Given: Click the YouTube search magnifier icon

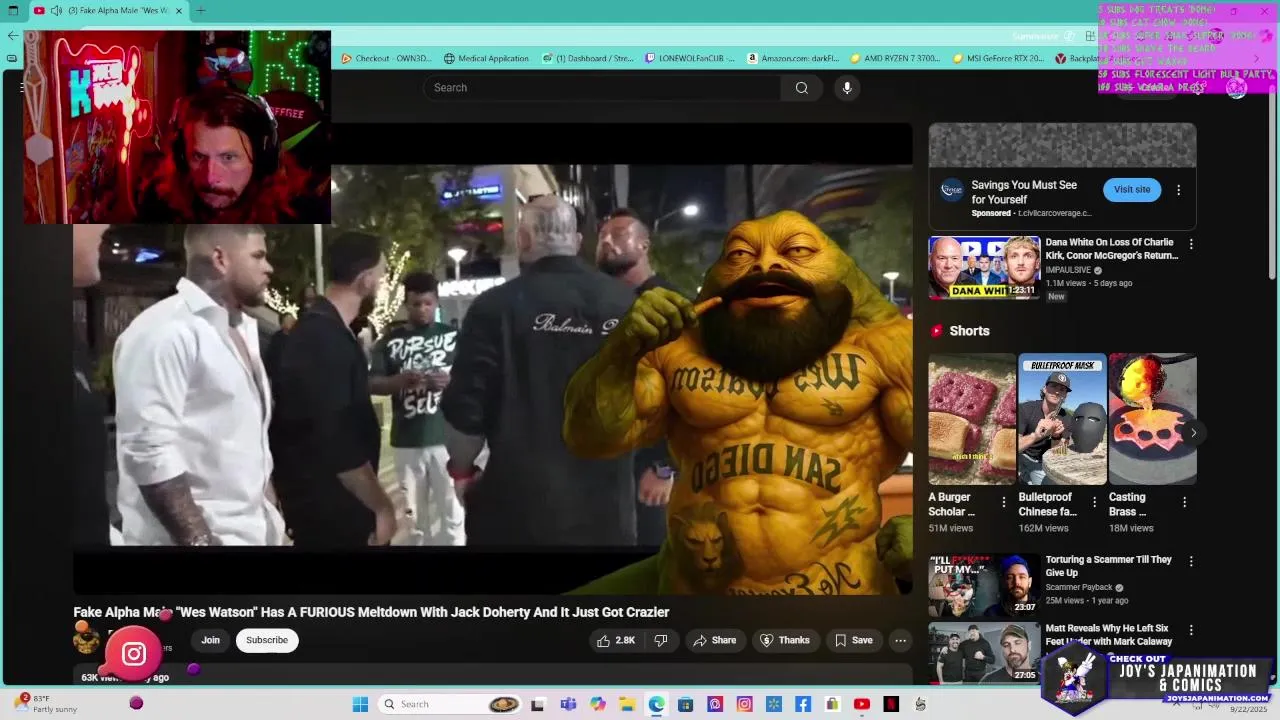Looking at the screenshot, I should click(801, 88).
